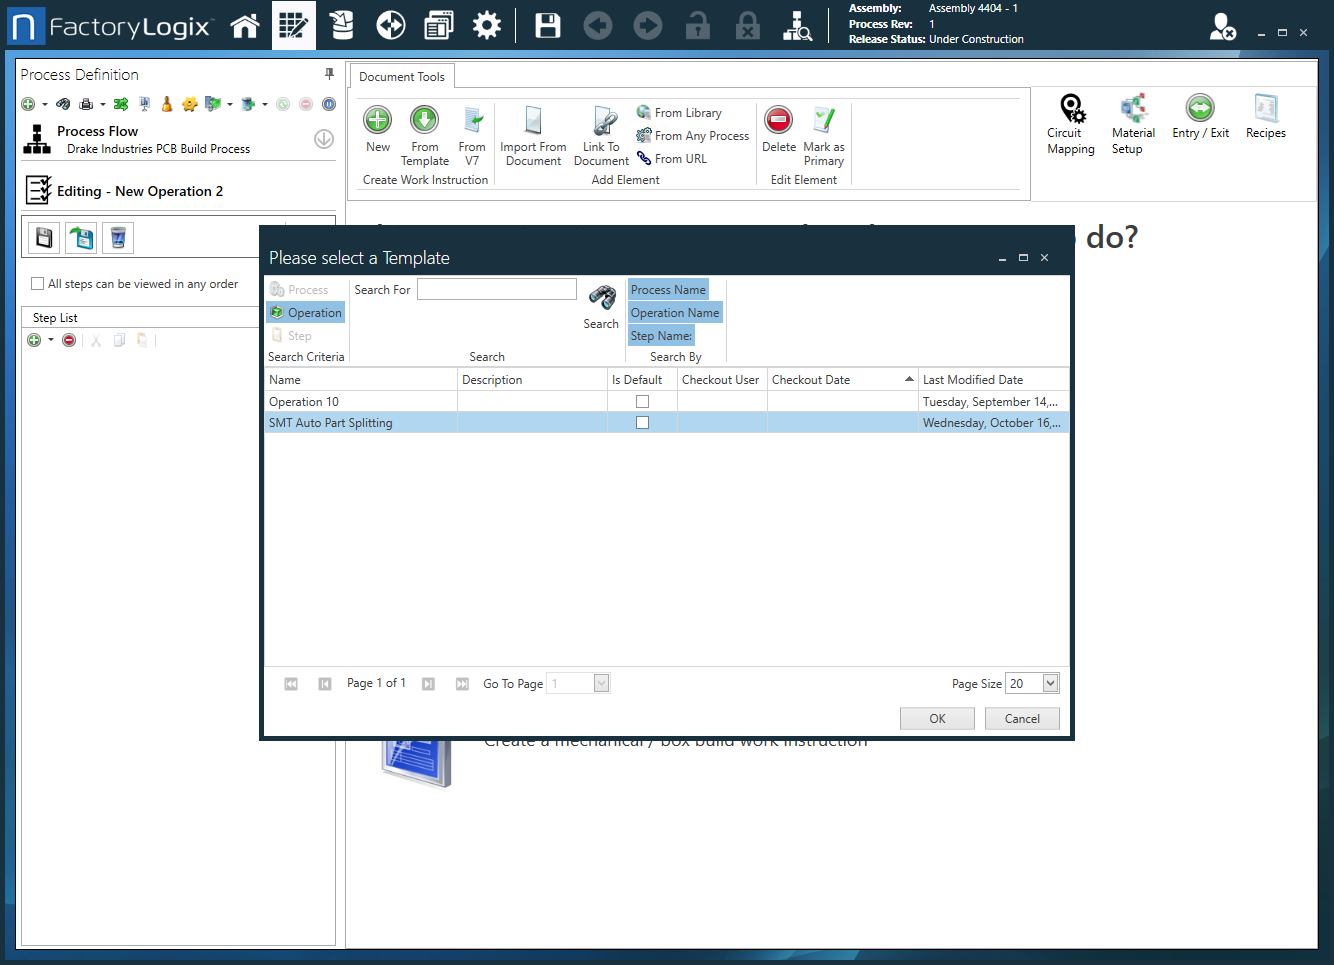The image size is (1334, 965).
Task: Open the Page Size dropdown
Action: pyautogui.click(x=1050, y=683)
